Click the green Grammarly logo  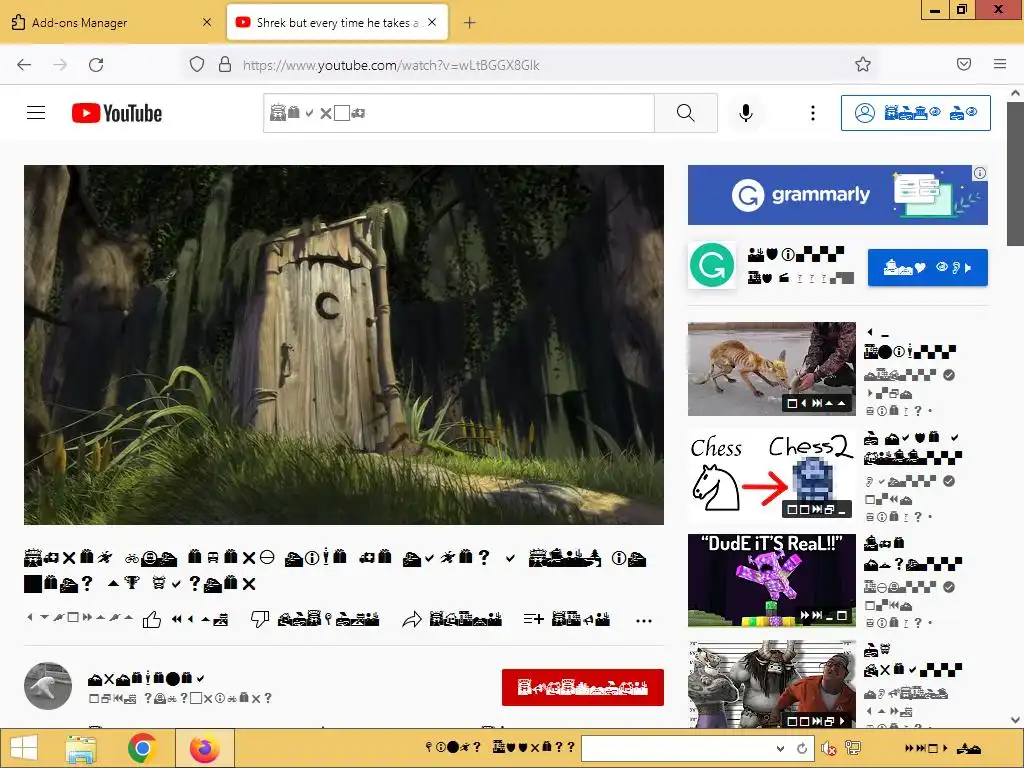(x=712, y=265)
